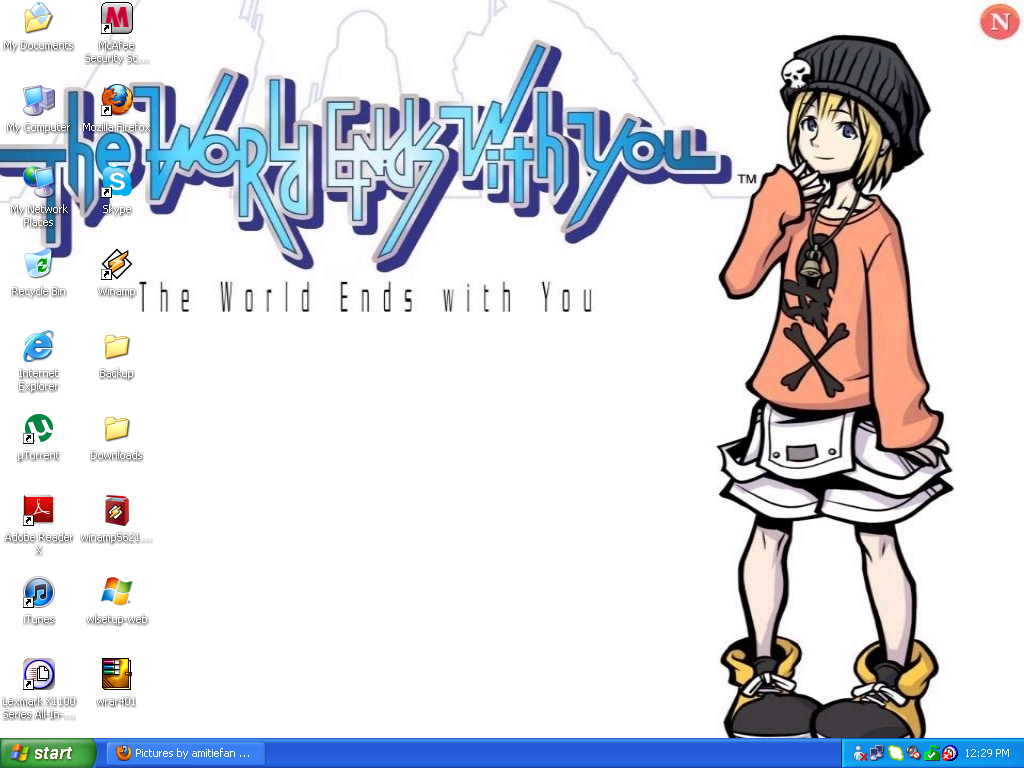Select the Recycle Bin icon
The width and height of the screenshot is (1024, 768).
(39, 264)
